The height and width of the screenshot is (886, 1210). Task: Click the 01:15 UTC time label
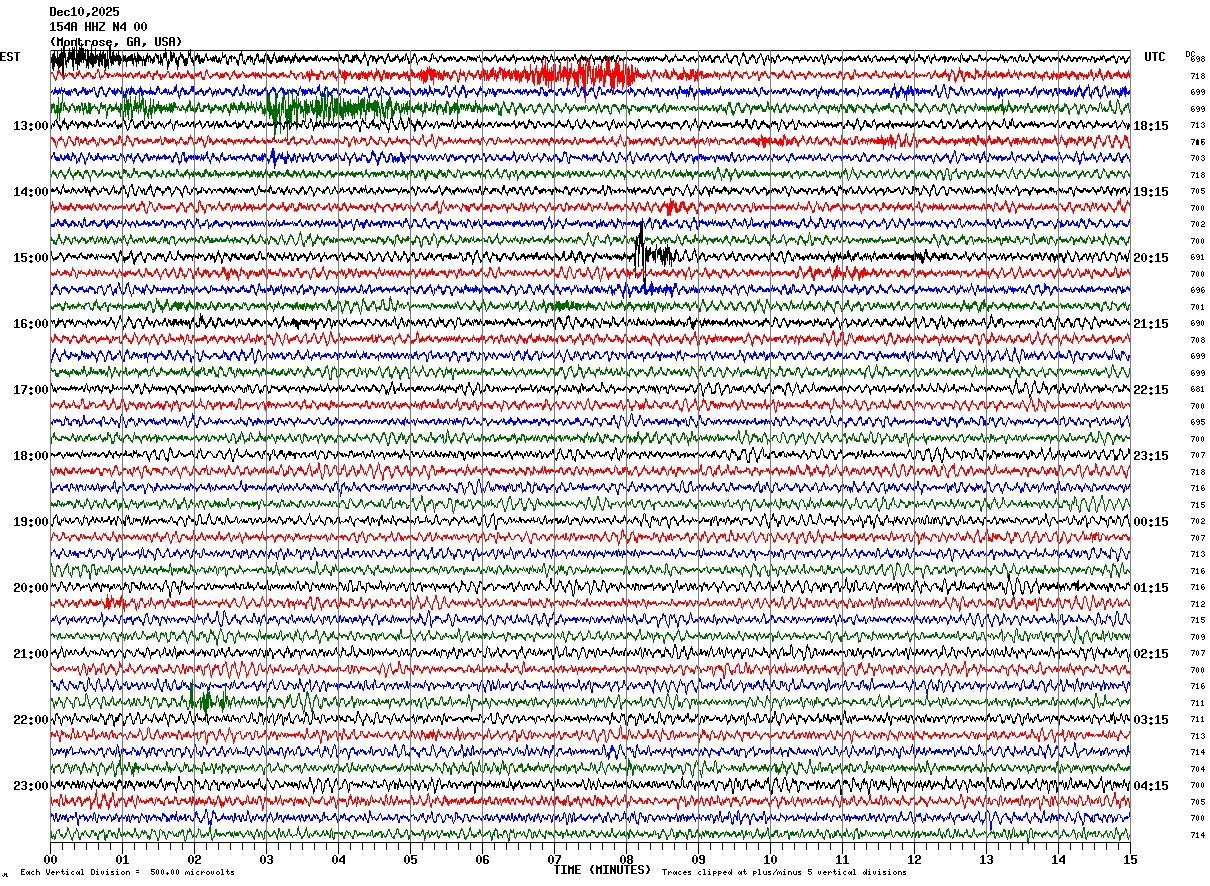tap(1150, 588)
